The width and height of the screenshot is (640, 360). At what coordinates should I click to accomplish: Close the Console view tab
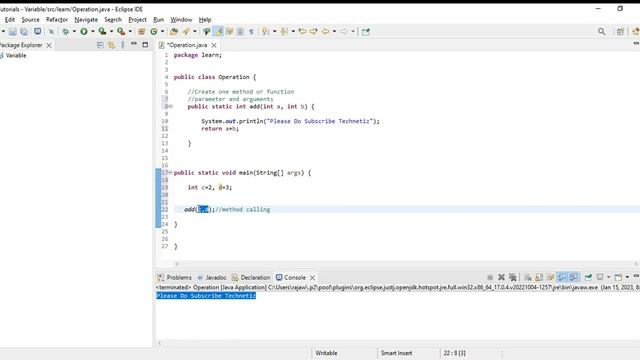point(312,278)
